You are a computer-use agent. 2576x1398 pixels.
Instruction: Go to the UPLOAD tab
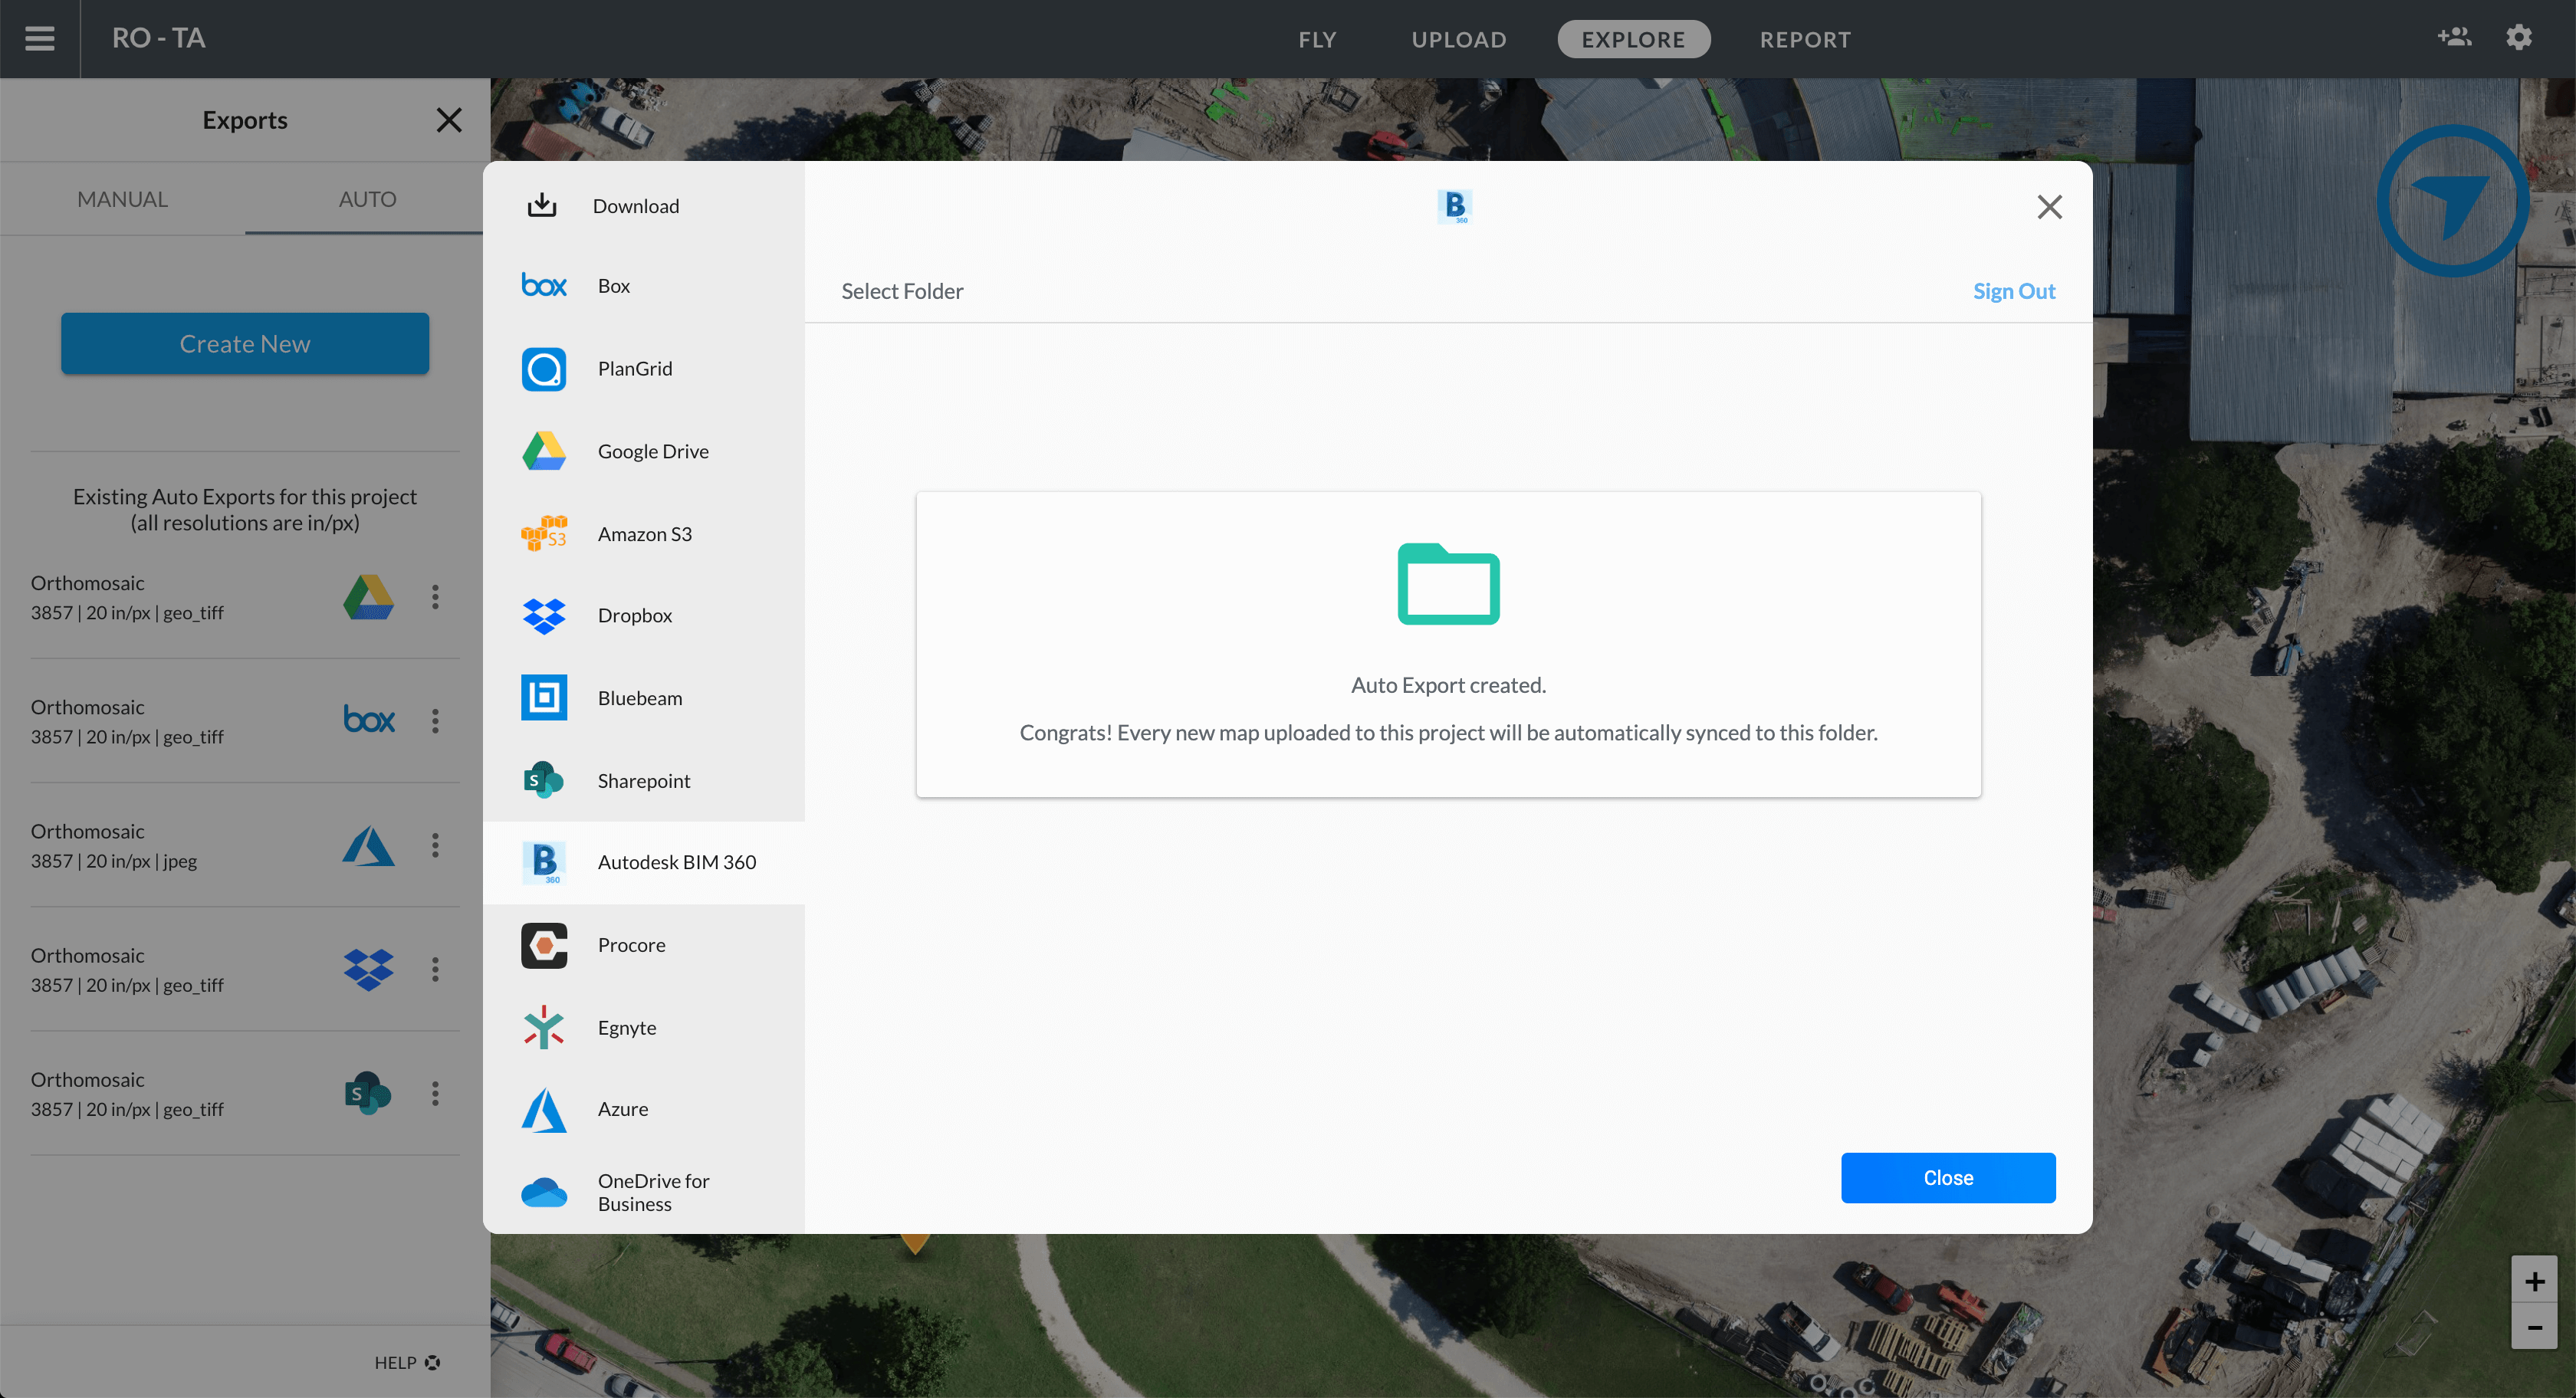(1459, 39)
